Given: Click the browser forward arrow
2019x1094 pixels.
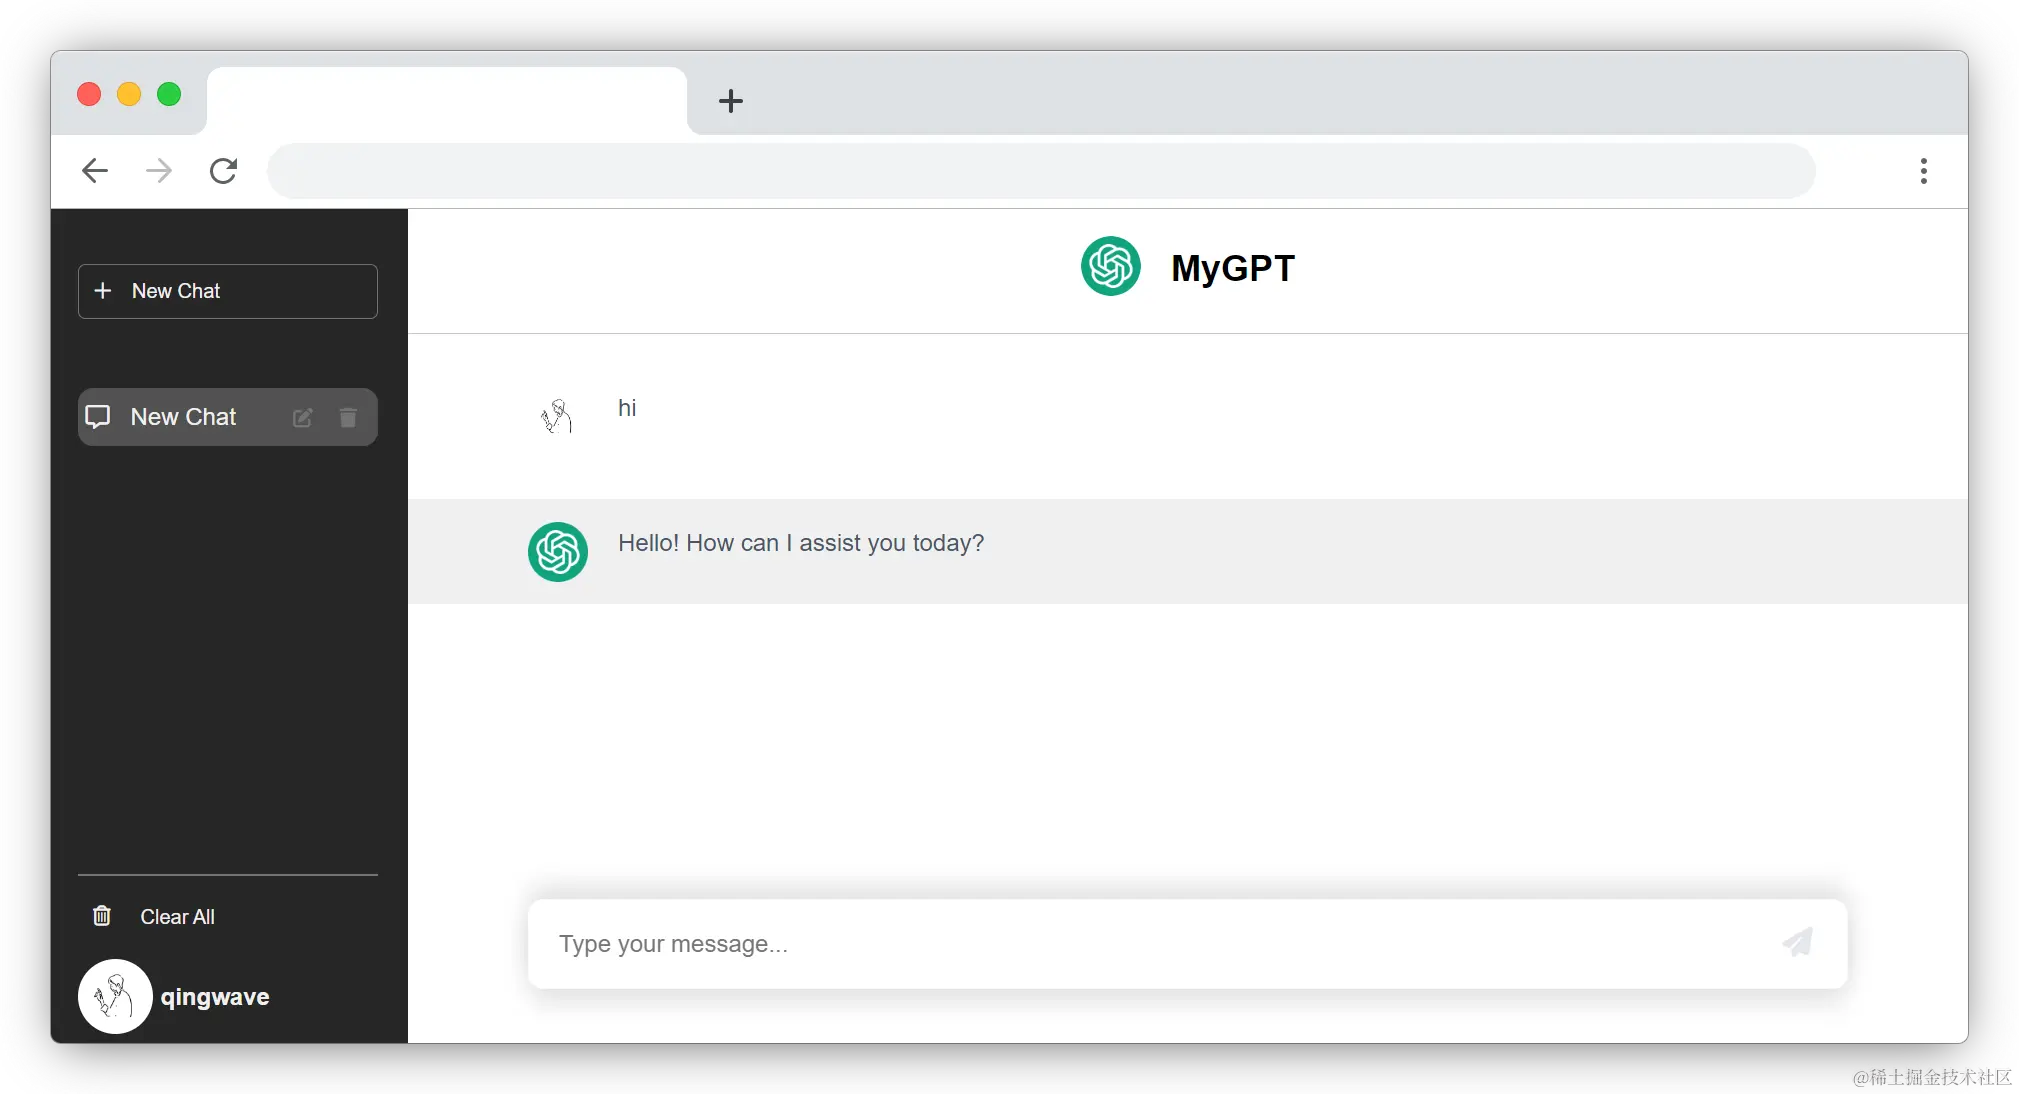Looking at the screenshot, I should click(159, 171).
